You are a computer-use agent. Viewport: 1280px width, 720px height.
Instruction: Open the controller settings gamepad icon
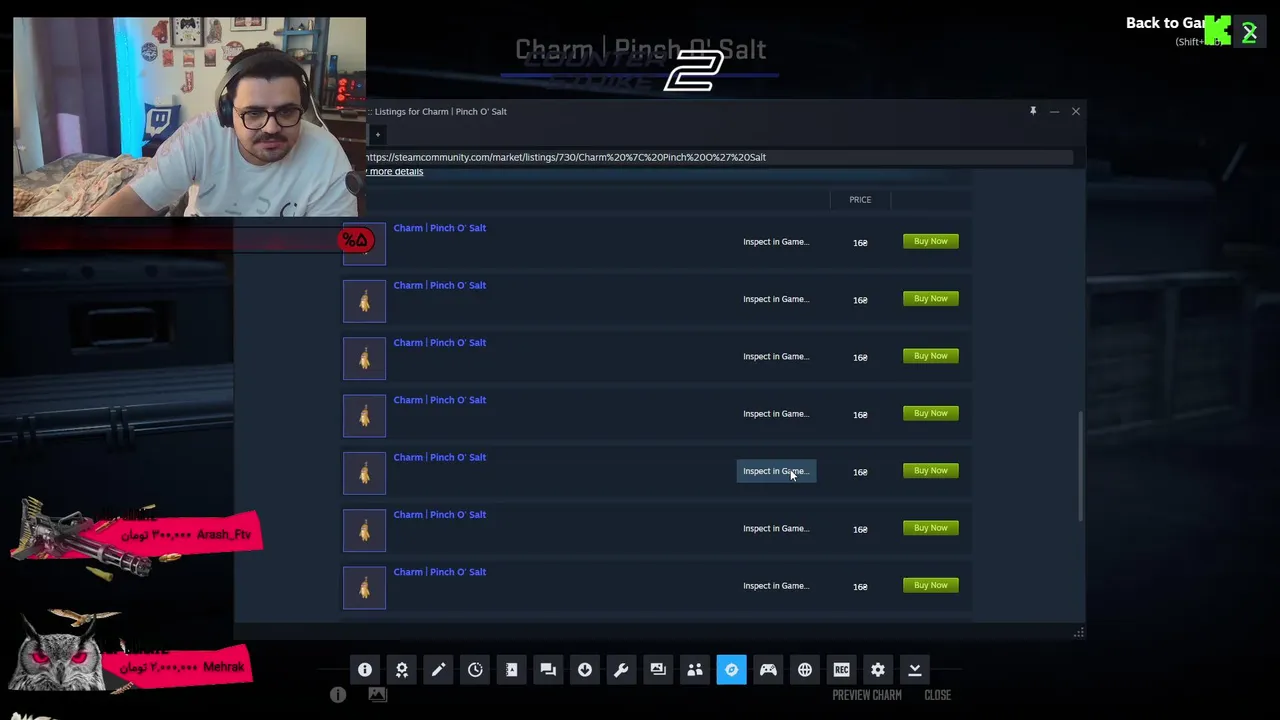pyautogui.click(x=768, y=670)
